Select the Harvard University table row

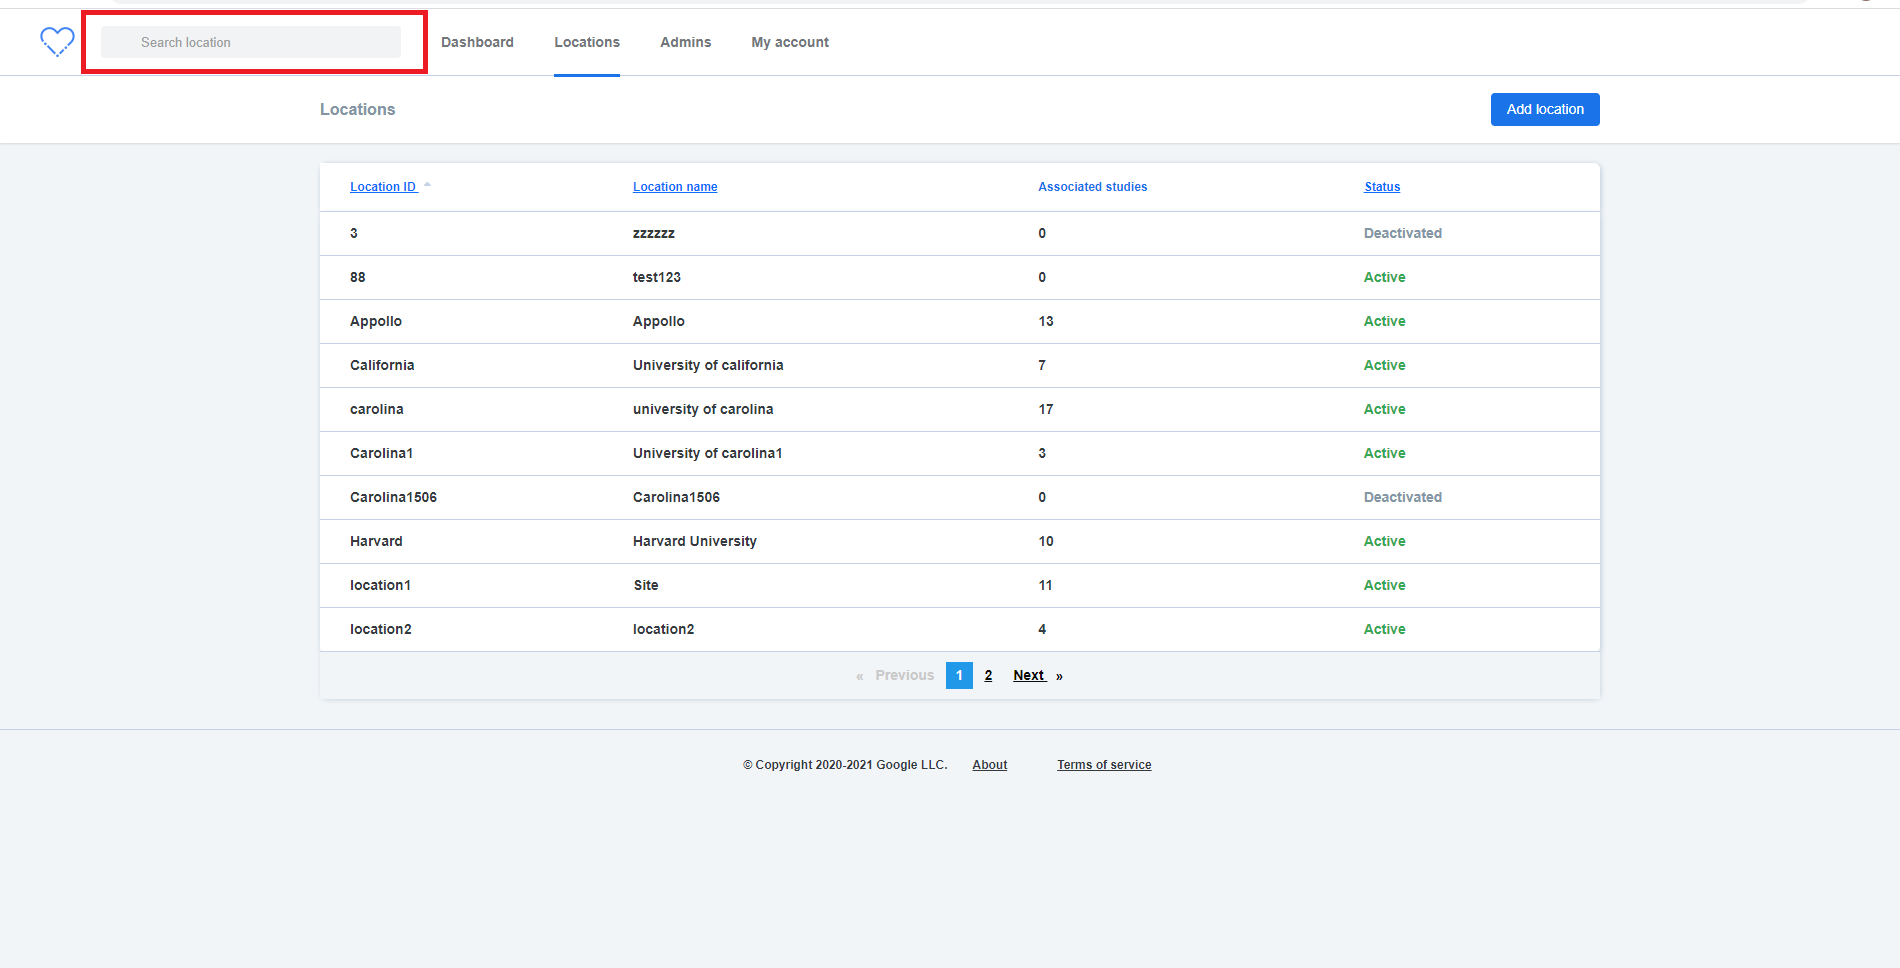click(694, 541)
